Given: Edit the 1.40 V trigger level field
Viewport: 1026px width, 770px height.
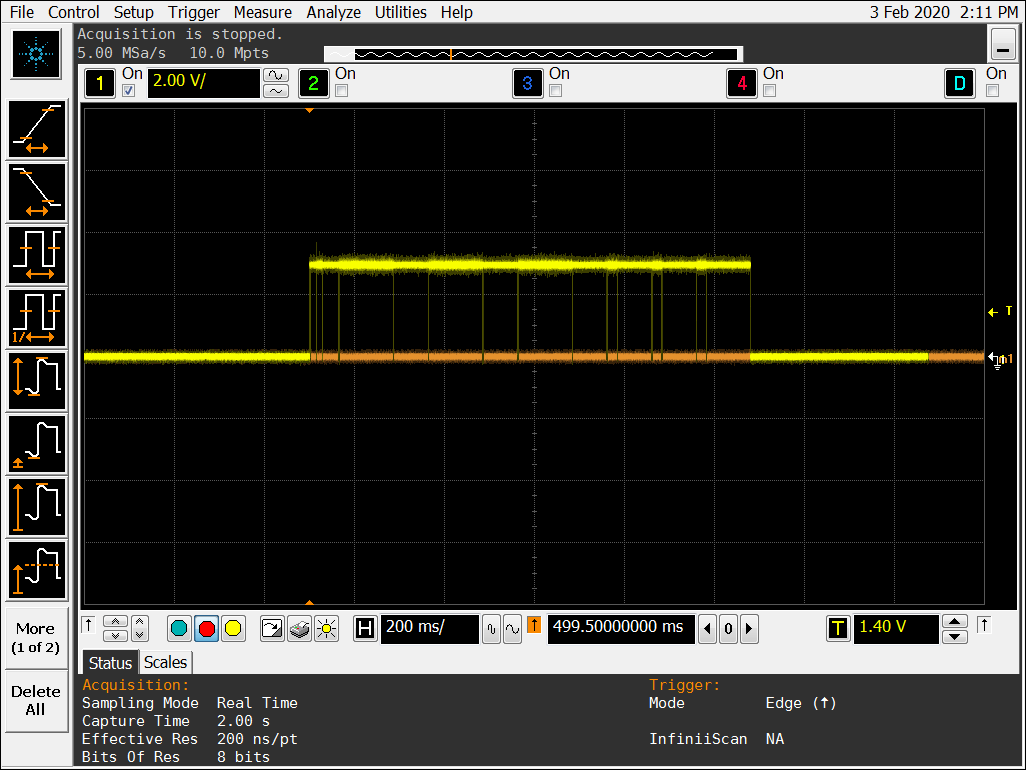Looking at the screenshot, I should click(x=896, y=629).
